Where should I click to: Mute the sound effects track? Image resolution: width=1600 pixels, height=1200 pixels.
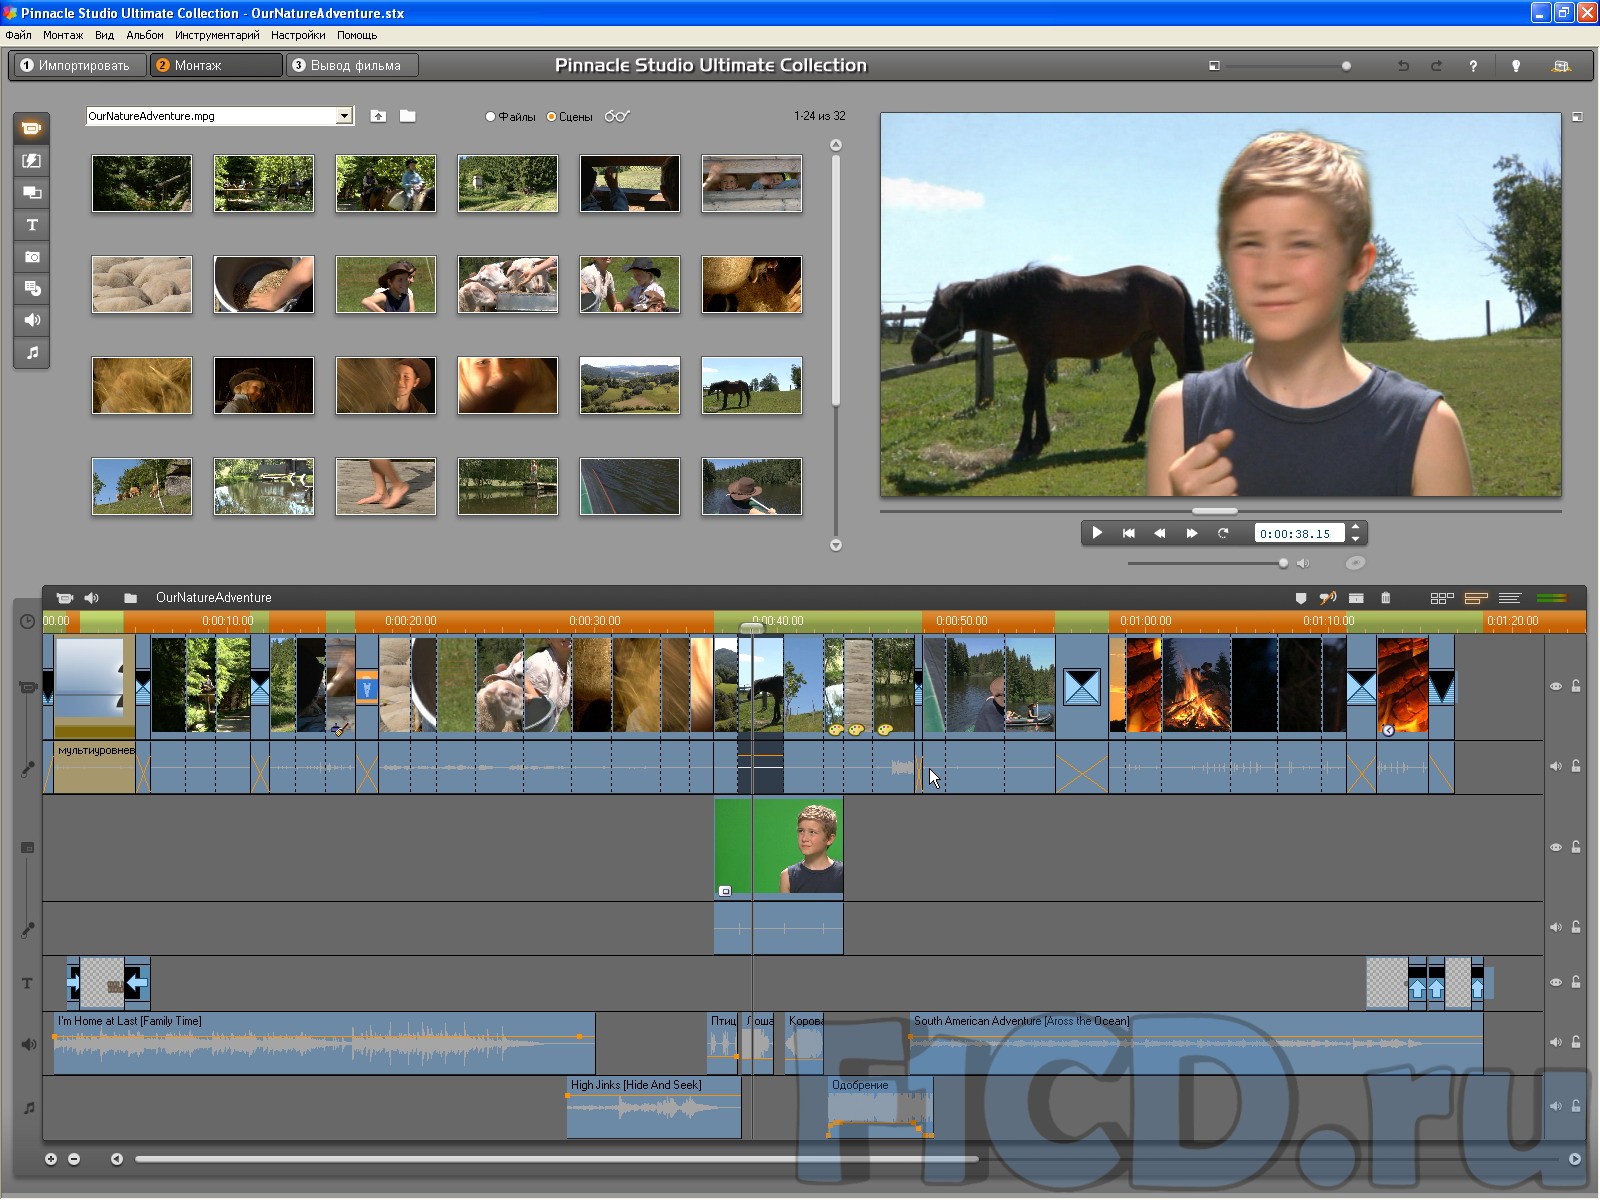(1556, 1042)
